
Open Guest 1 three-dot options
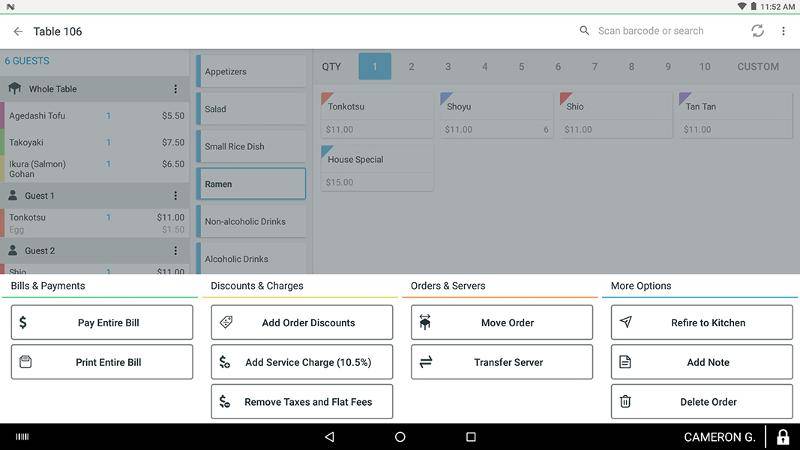(x=176, y=195)
